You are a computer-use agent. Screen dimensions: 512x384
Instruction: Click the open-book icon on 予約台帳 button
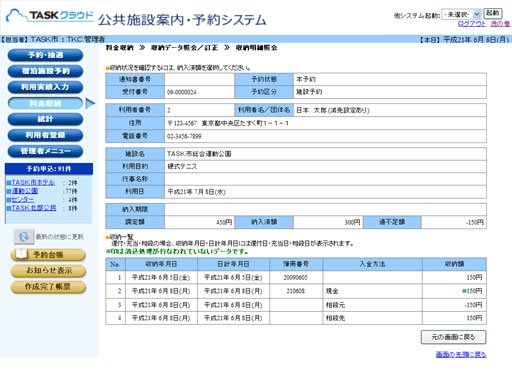(21, 254)
